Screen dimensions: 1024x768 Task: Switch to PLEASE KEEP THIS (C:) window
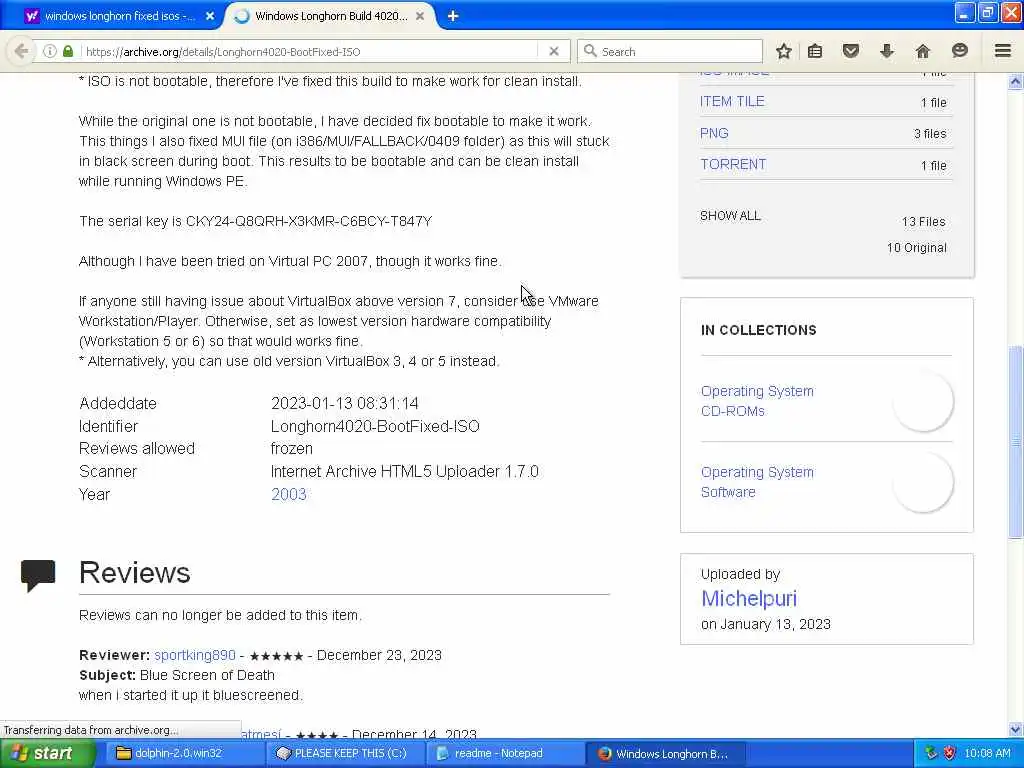tap(344, 754)
